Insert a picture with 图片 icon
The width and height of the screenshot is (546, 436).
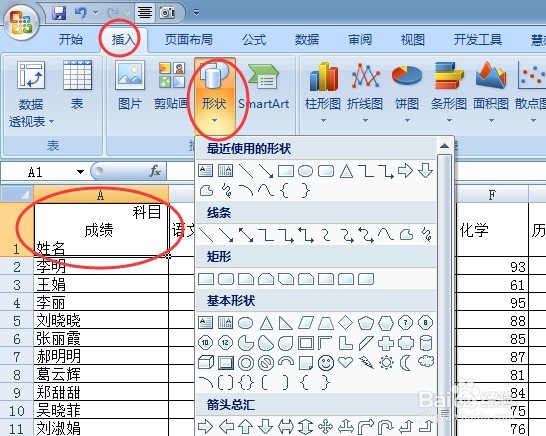130,85
